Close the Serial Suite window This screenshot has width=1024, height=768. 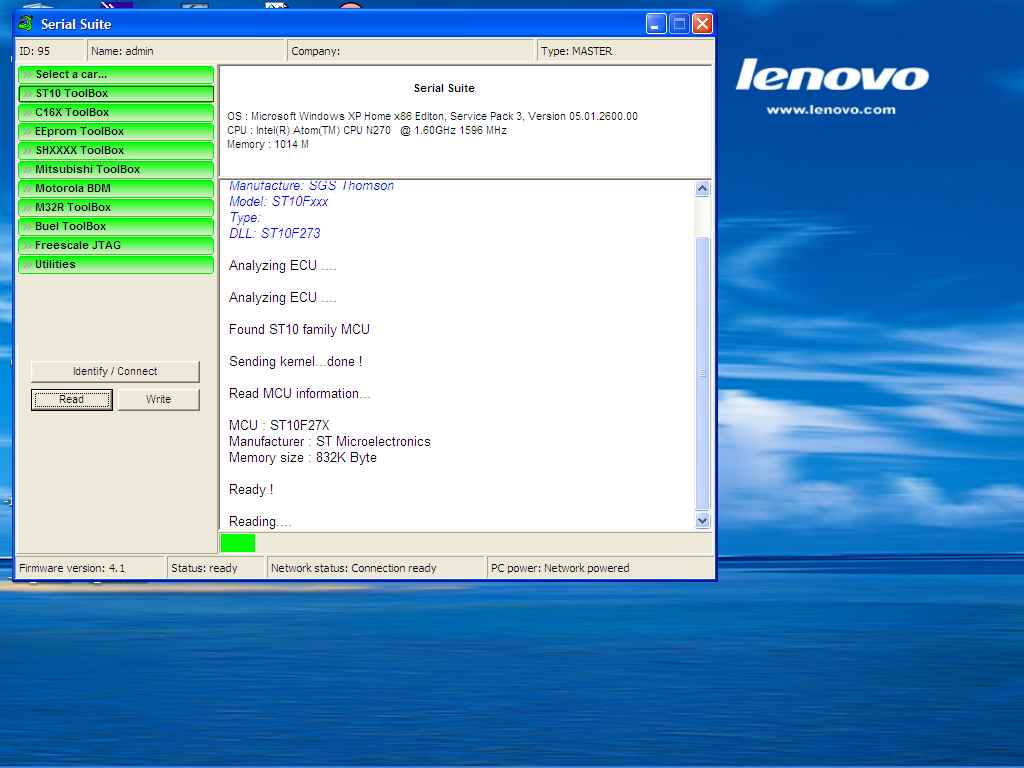tap(703, 24)
